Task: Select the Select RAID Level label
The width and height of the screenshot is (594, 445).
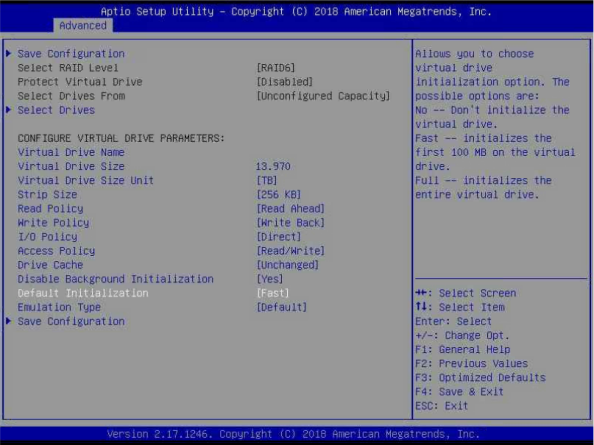Action: (68, 68)
